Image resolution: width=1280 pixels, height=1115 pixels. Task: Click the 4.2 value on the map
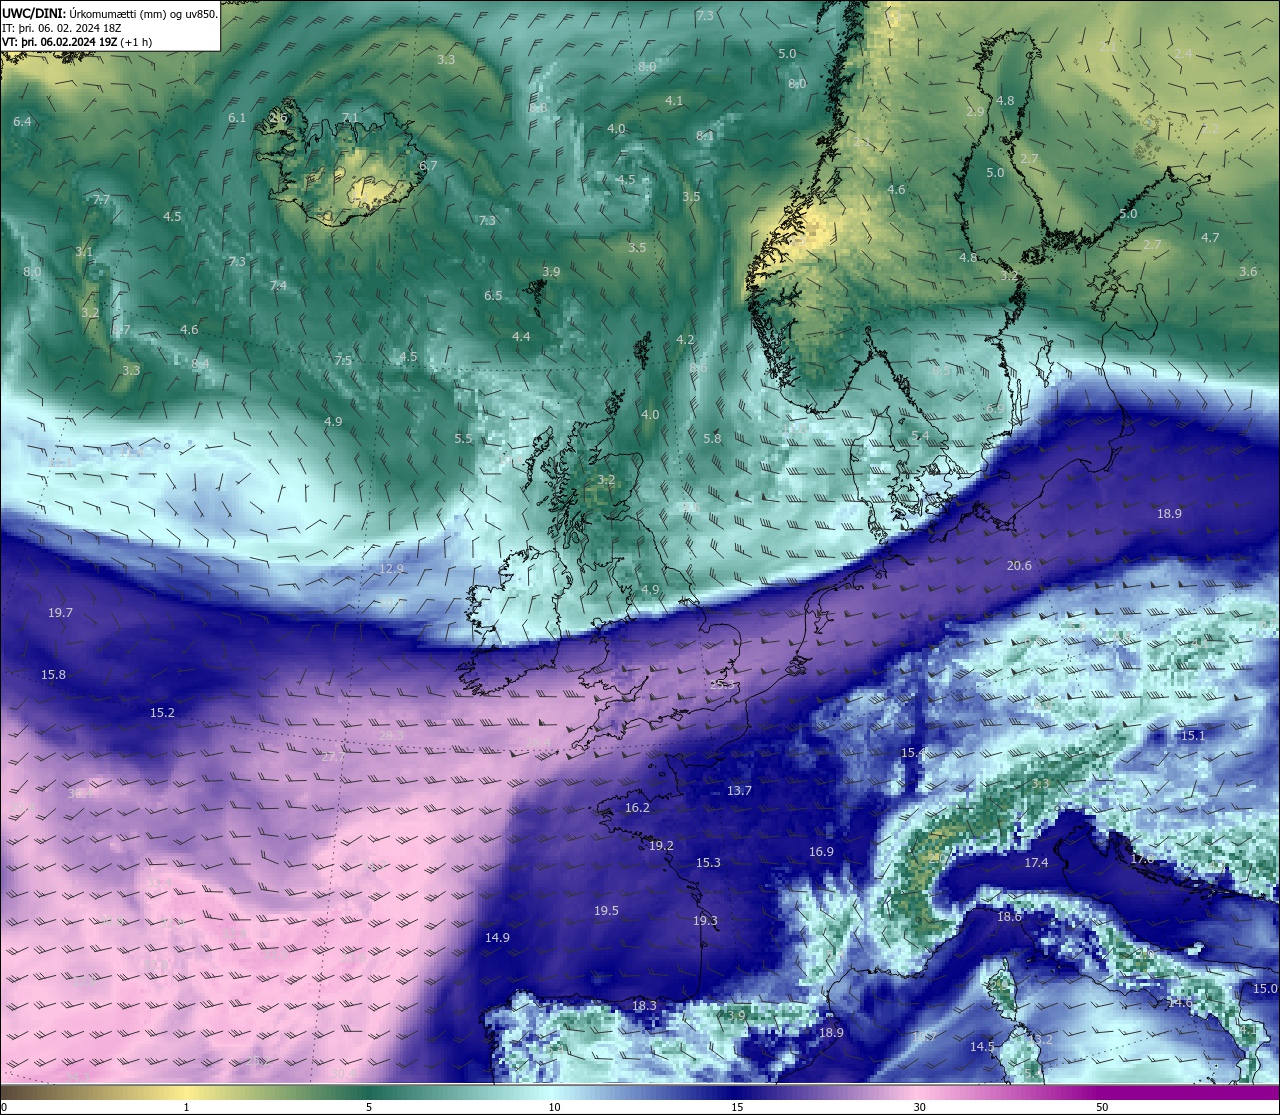685,341
